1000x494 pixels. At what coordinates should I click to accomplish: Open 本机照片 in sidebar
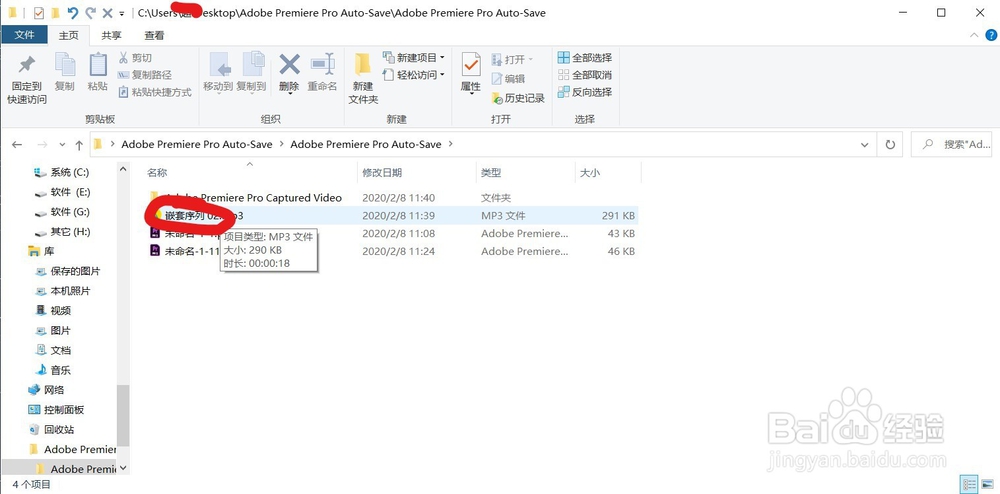62,291
